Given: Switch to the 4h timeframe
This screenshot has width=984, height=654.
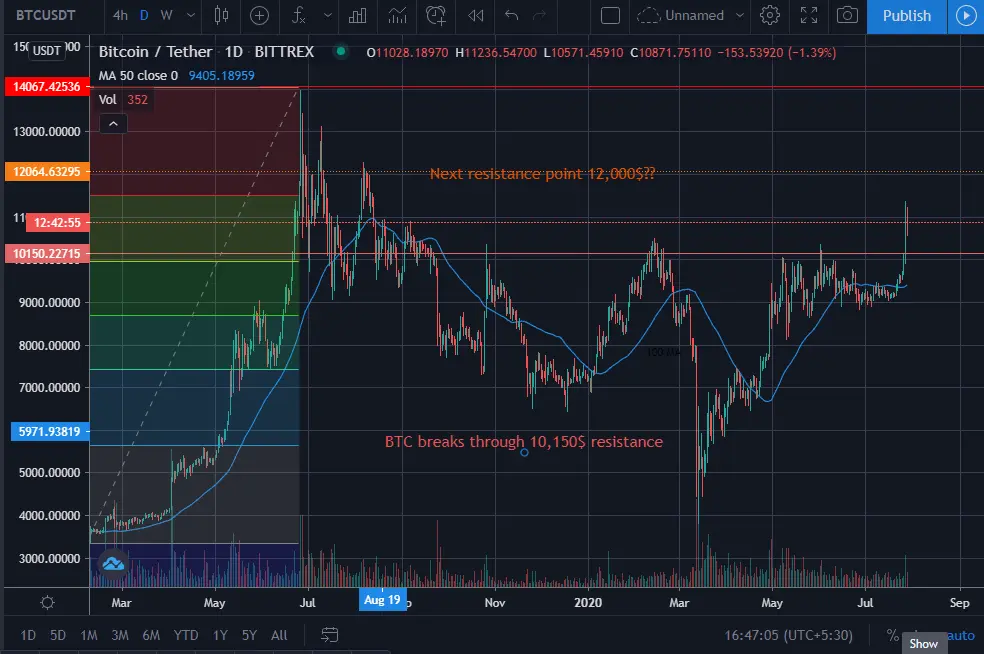Looking at the screenshot, I should (x=120, y=15).
